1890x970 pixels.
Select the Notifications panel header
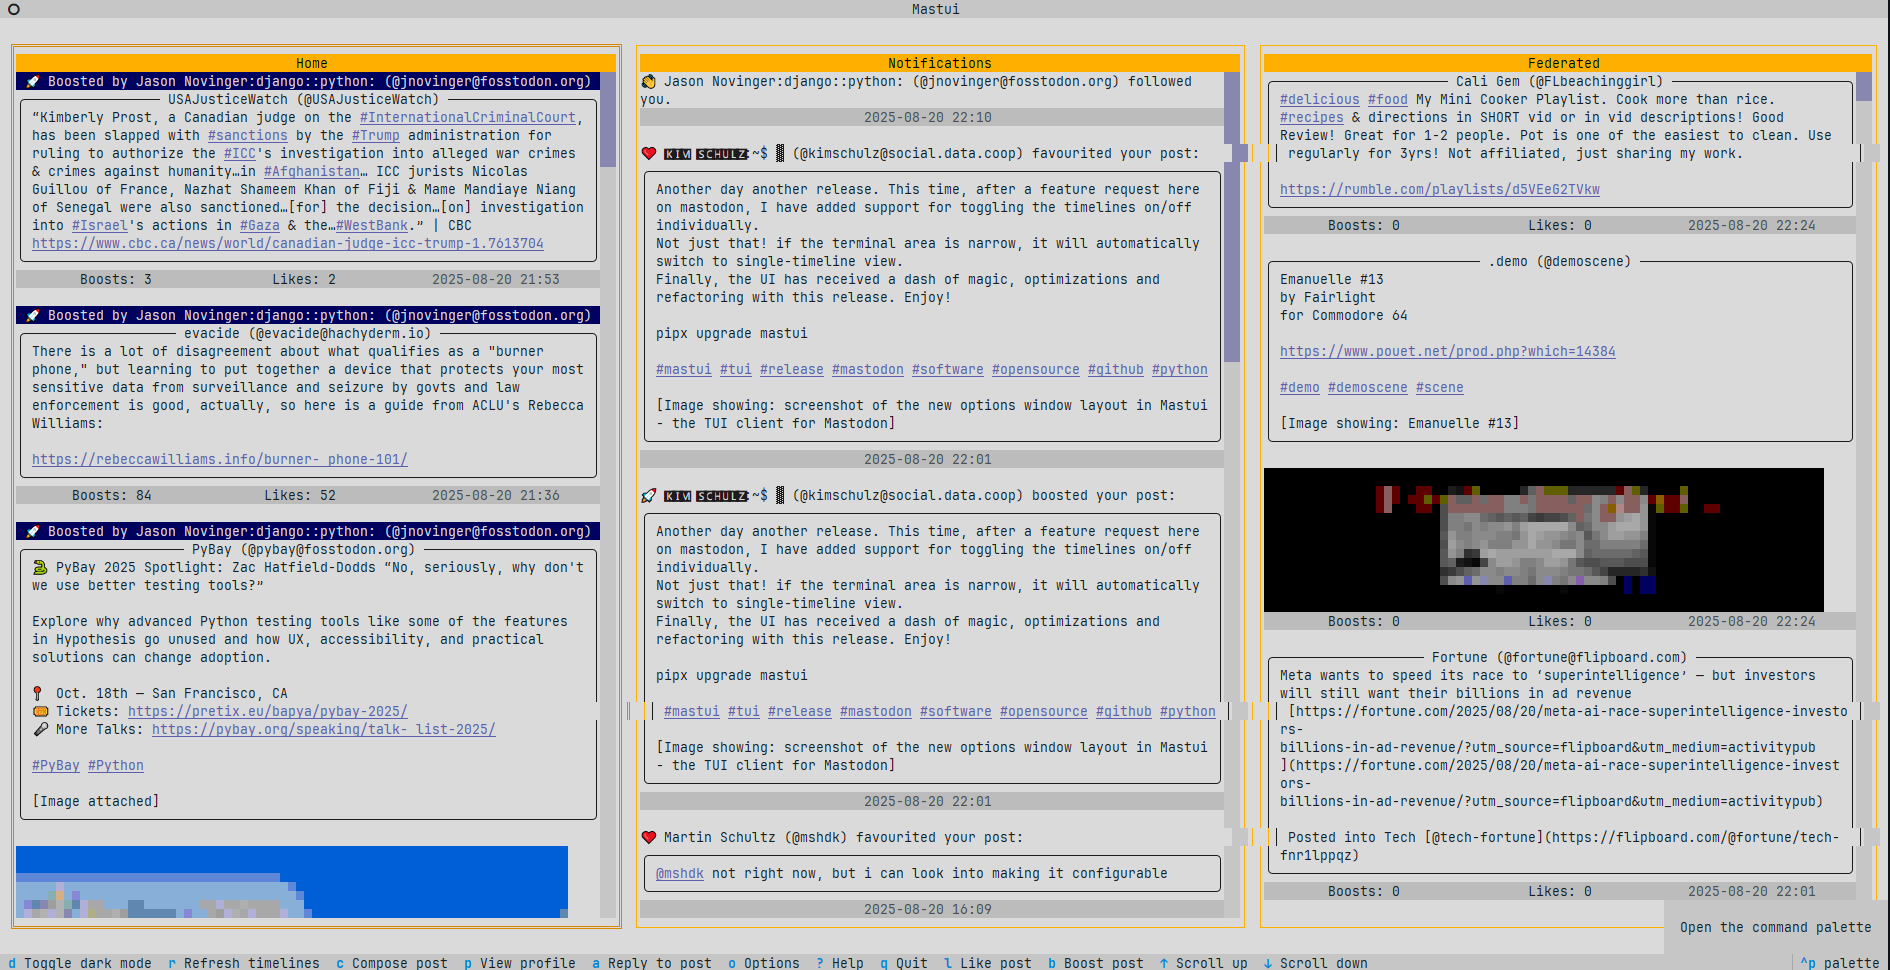click(939, 62)
